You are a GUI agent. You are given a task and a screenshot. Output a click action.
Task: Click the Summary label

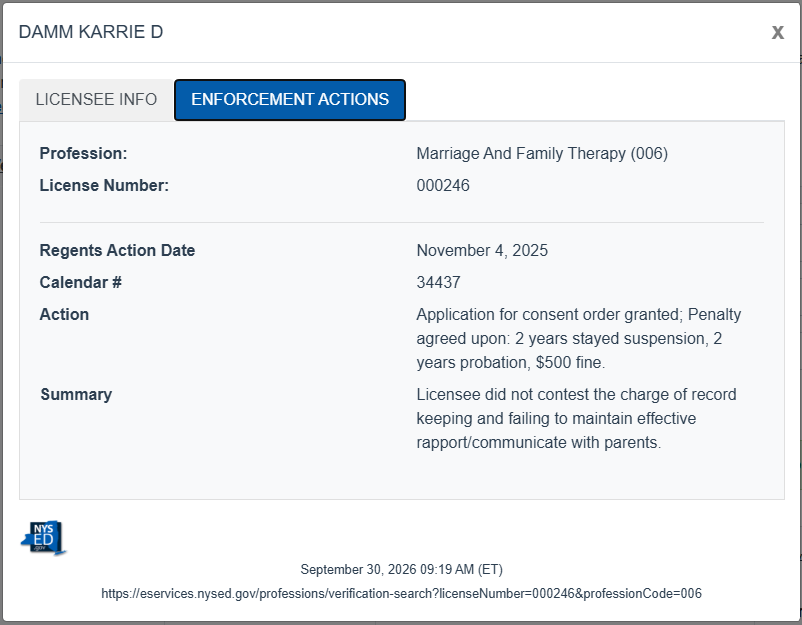[x=76, y=394]
